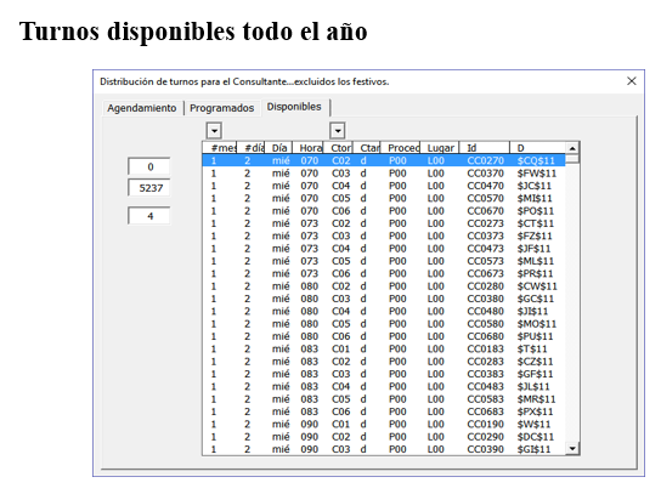Click the Proced column header
The width and height of the screenshot is (661, 494).
400,148
